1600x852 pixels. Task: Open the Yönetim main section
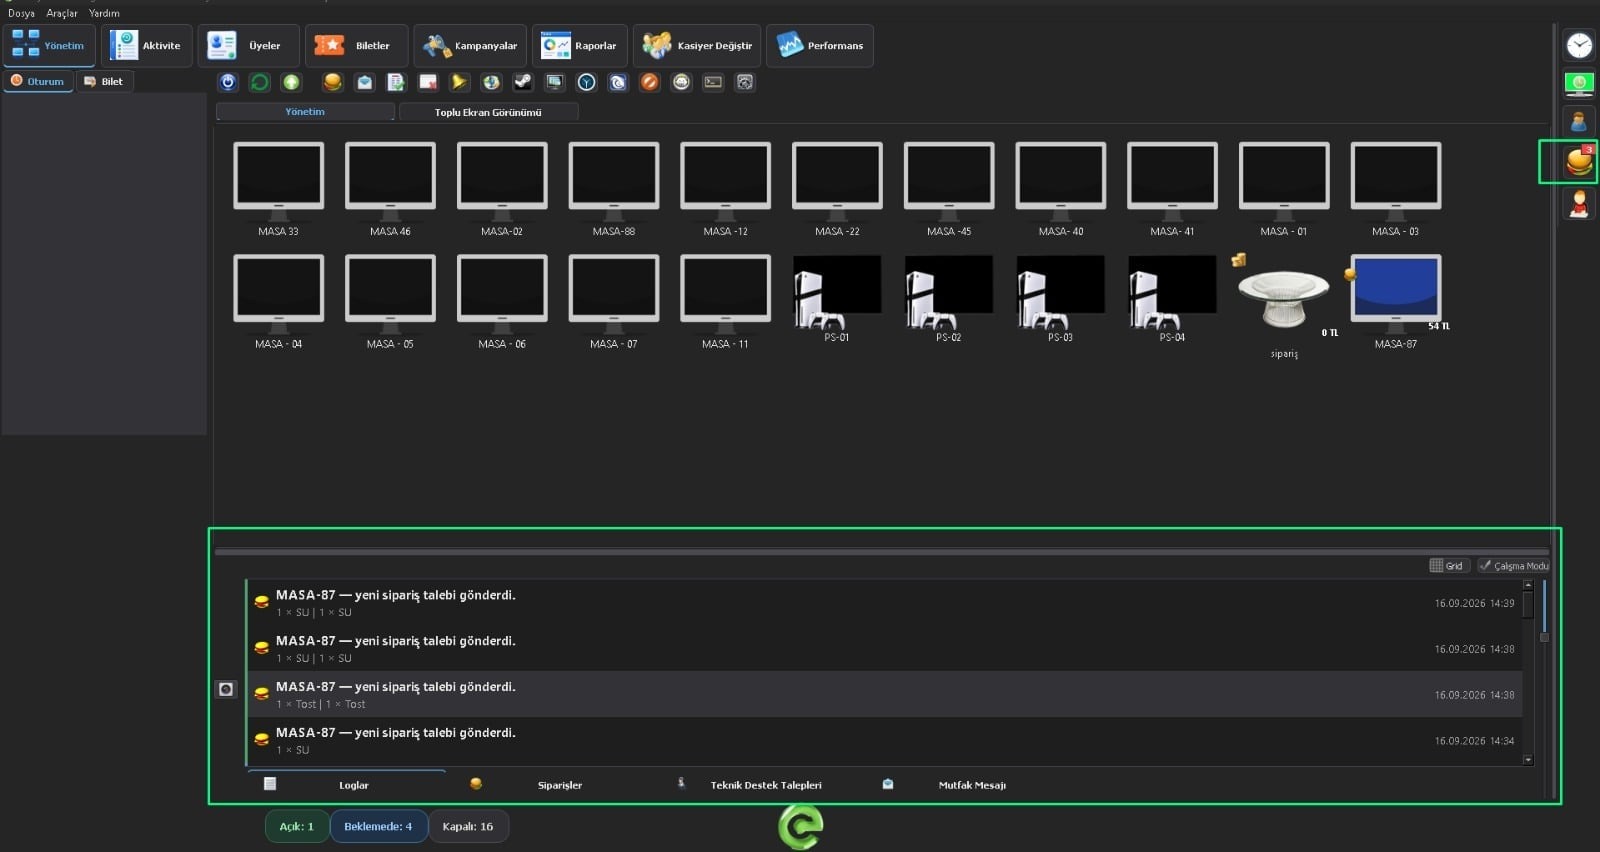(x=49, y=46)
